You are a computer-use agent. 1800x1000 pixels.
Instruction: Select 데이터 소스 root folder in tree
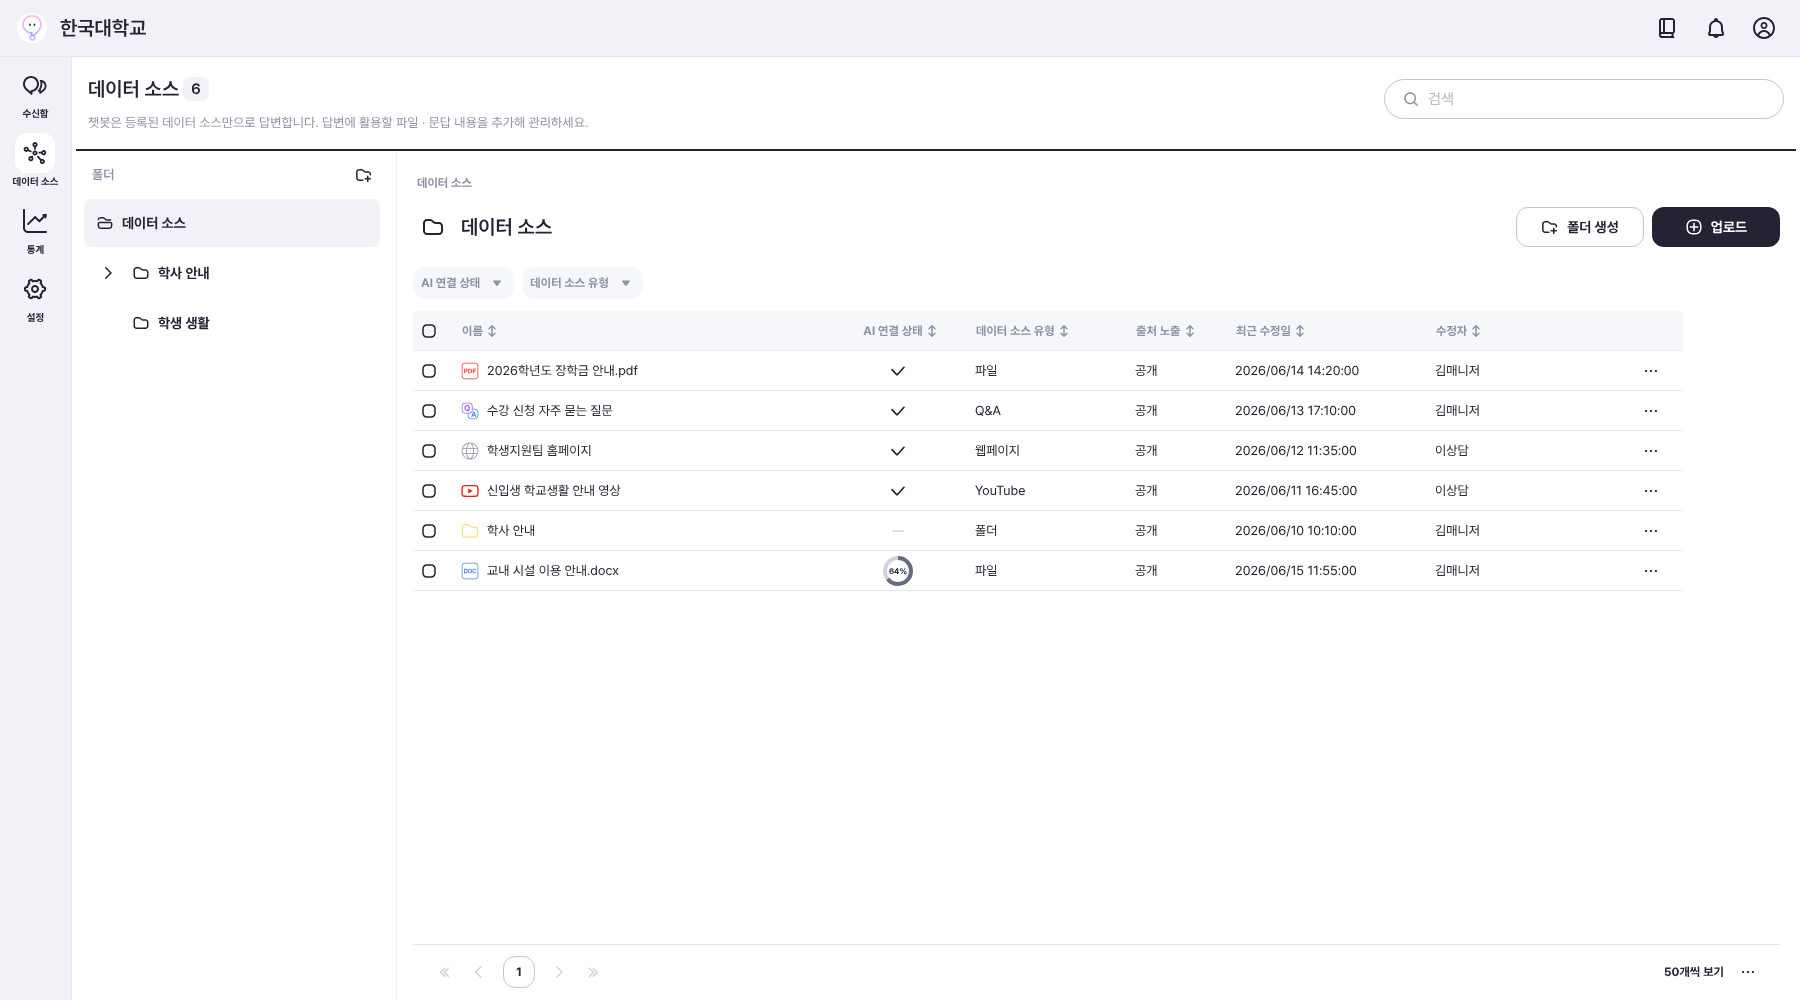click(232, 223)
